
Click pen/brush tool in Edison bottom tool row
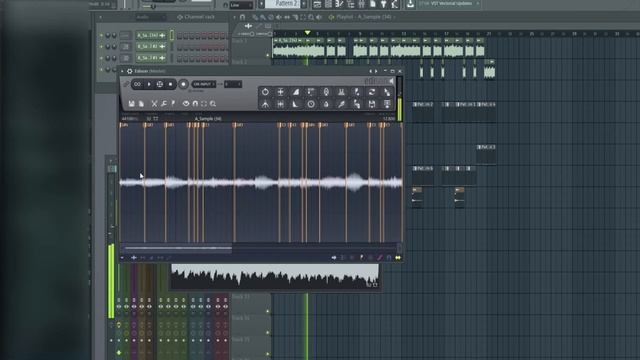[x=341, y=104]
